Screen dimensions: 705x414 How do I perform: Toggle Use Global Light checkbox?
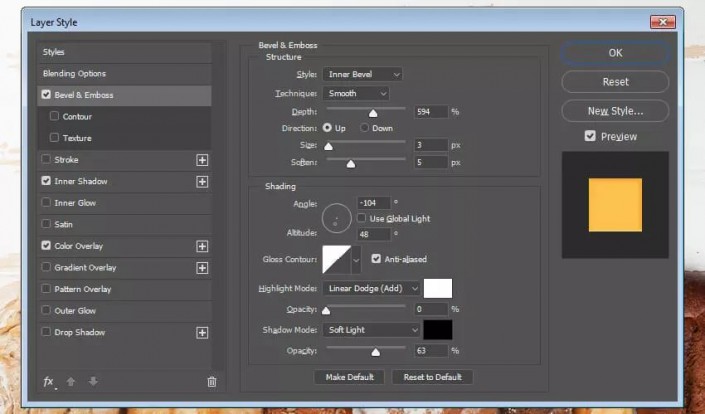[x=361, y=218]
